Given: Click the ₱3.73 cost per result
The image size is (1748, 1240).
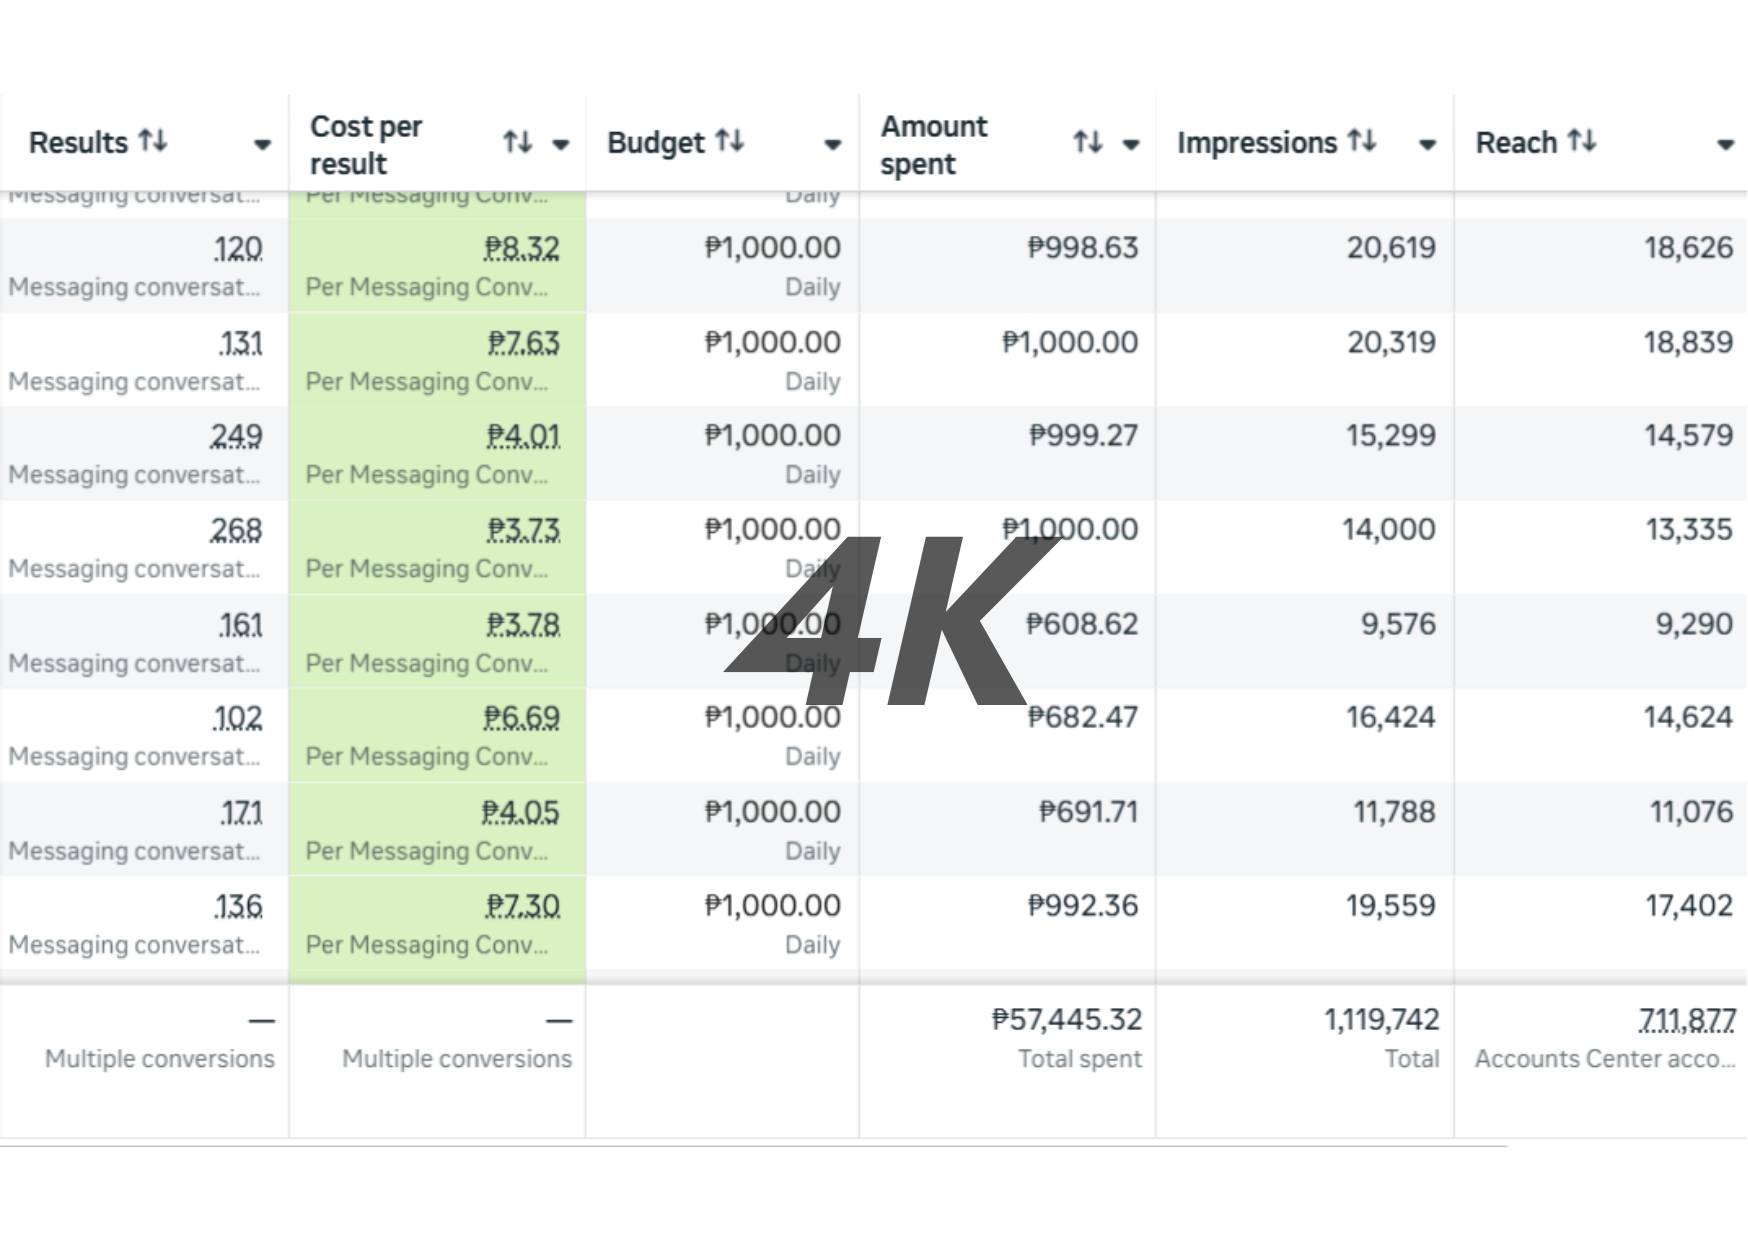Looking at the screenshot, I should 523,530.
